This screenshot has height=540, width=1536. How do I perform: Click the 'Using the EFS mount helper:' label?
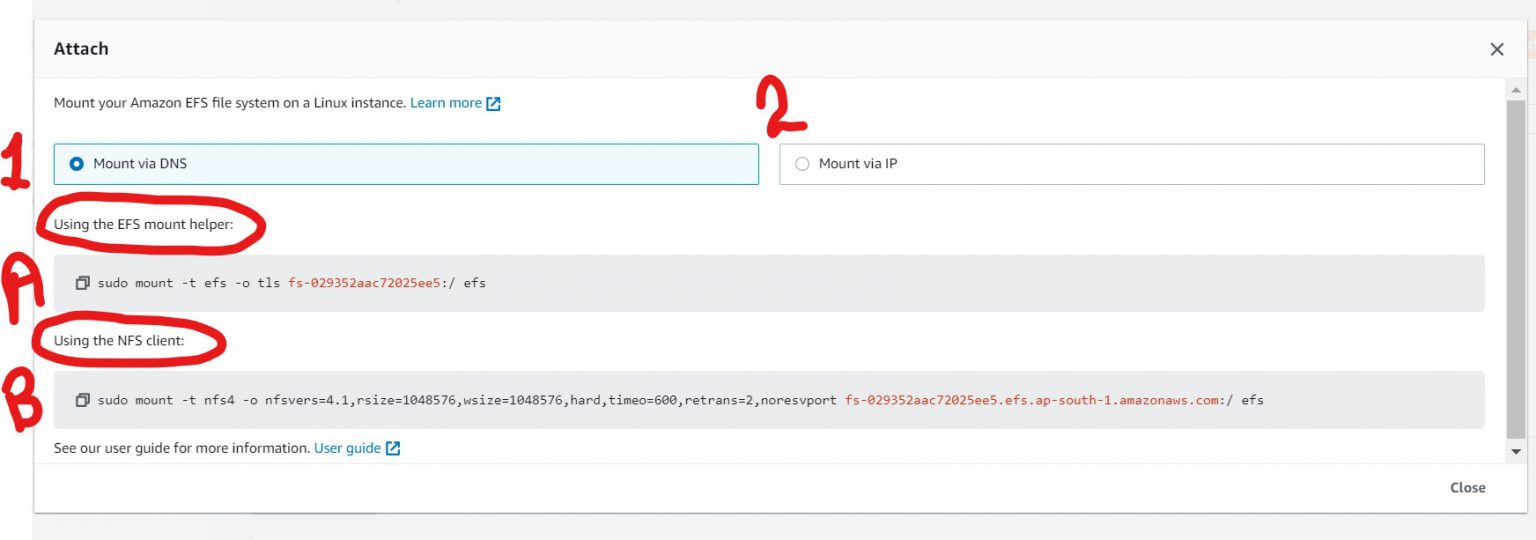click(x=143, y=224)
